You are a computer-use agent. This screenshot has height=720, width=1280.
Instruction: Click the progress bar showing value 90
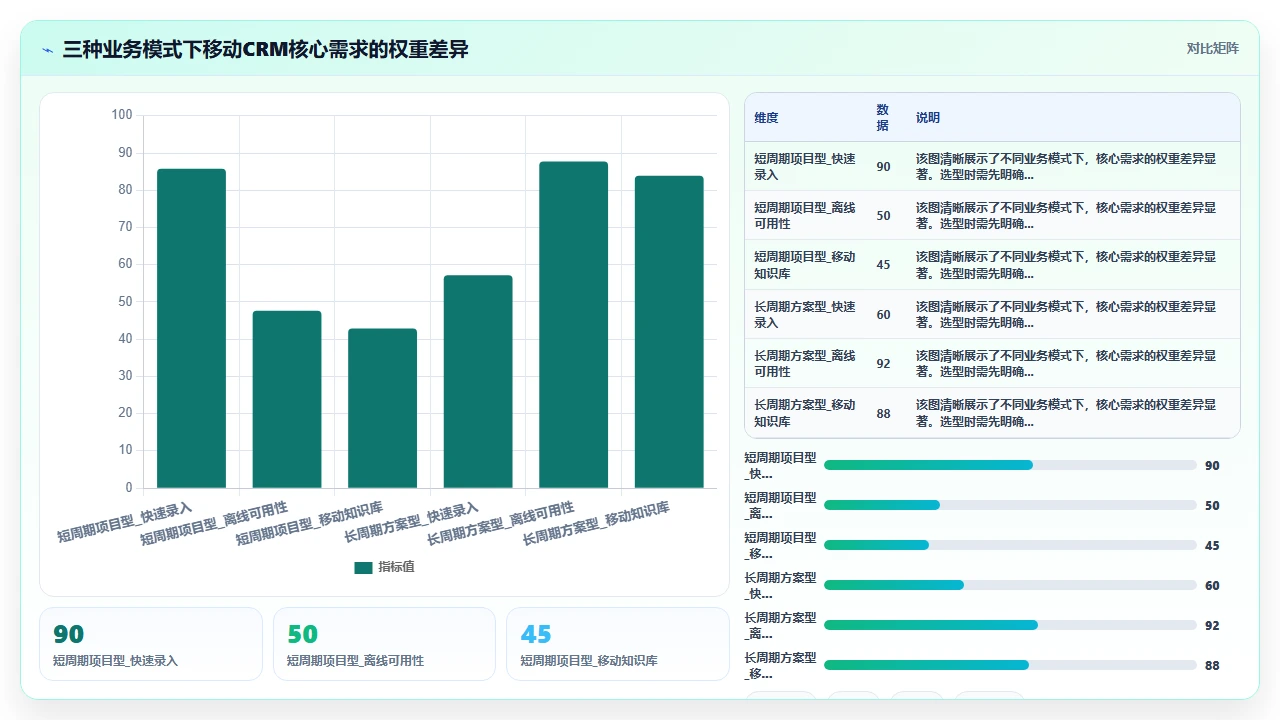[1010, 465]
